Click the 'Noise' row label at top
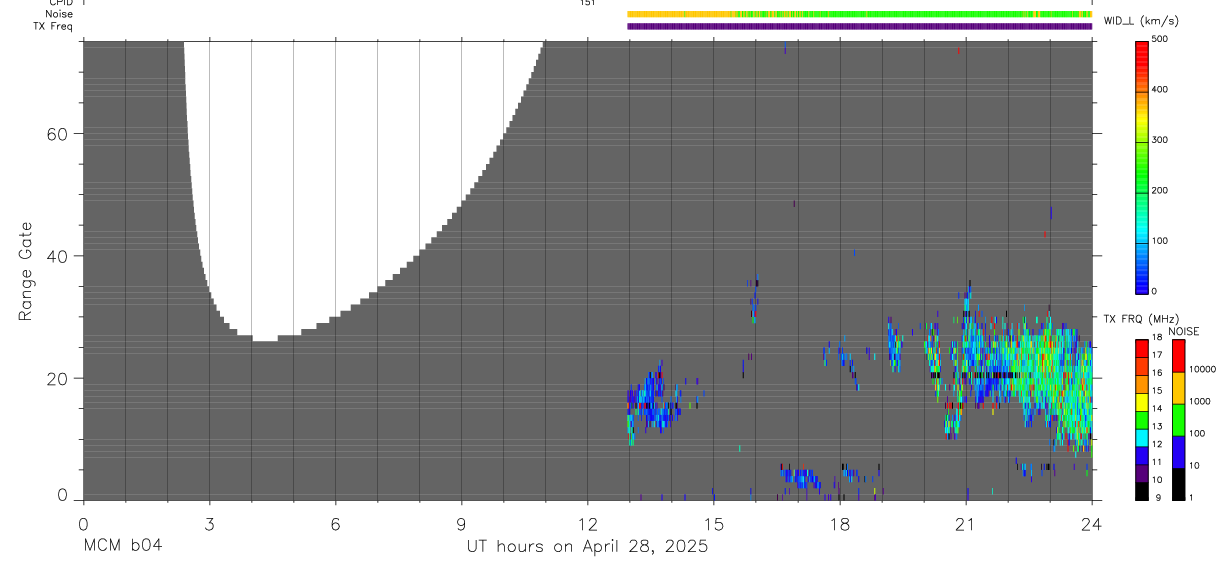Screen dimensions: 1228x567 pos(58,14)
